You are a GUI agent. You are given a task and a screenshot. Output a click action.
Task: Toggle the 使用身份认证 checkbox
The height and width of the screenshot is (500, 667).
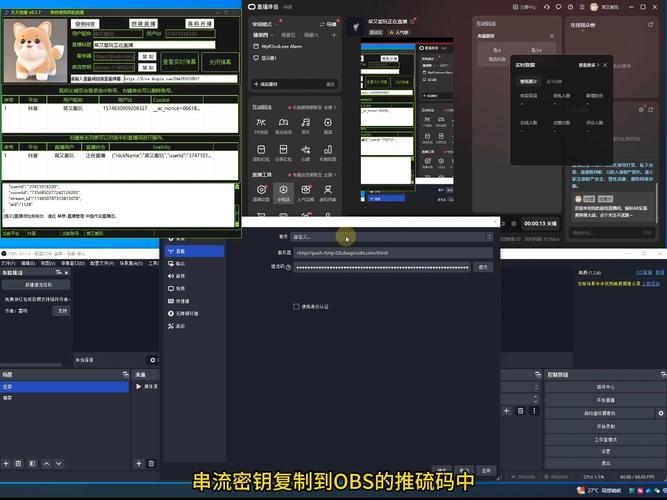coord(296,306)
